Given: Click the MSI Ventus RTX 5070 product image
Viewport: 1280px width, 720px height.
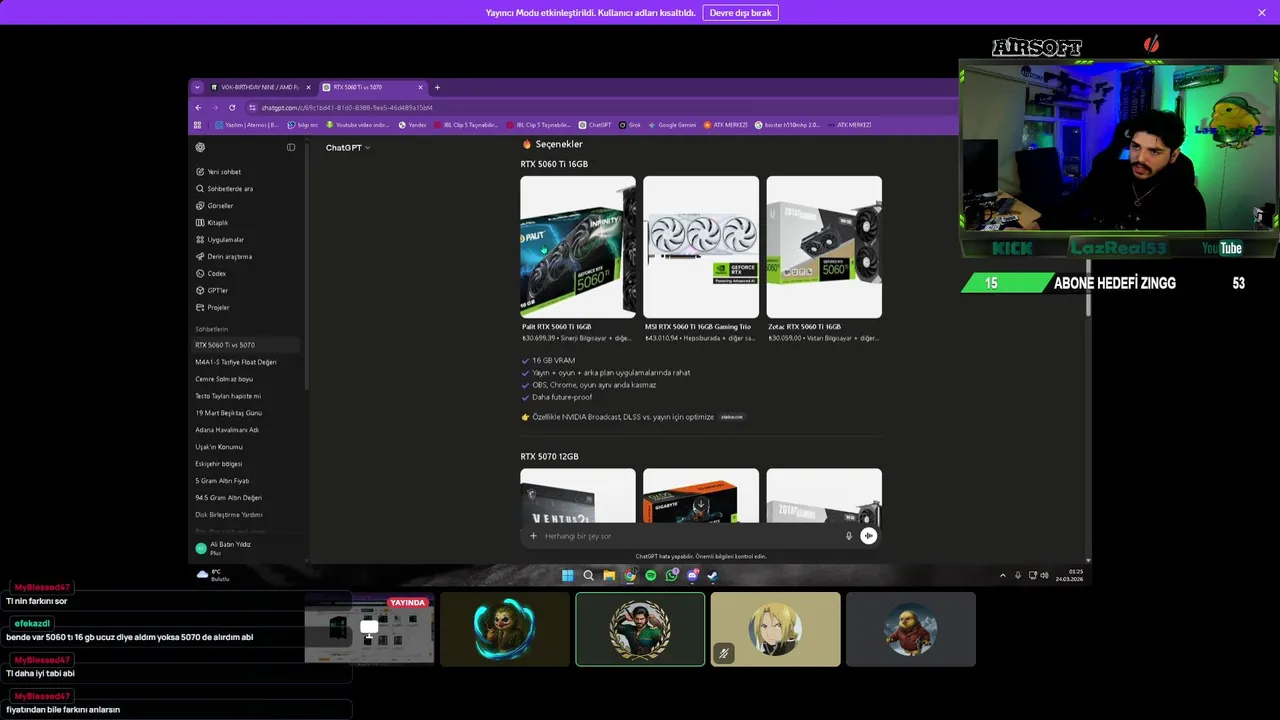Looking at the screenshot, I should (x=578, y=495).
